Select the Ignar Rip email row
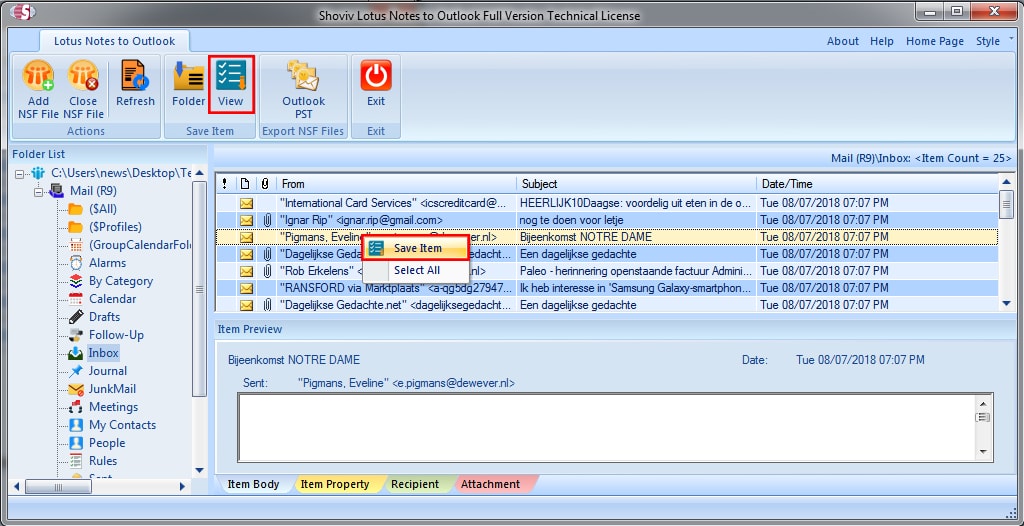Image resolution: width=1024 pixels, height=526 pixels. click(607, 220)
